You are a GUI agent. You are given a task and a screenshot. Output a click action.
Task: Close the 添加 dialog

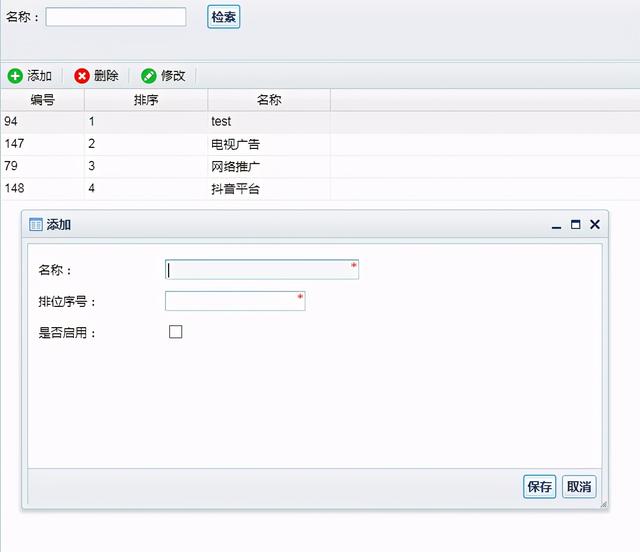595,224
